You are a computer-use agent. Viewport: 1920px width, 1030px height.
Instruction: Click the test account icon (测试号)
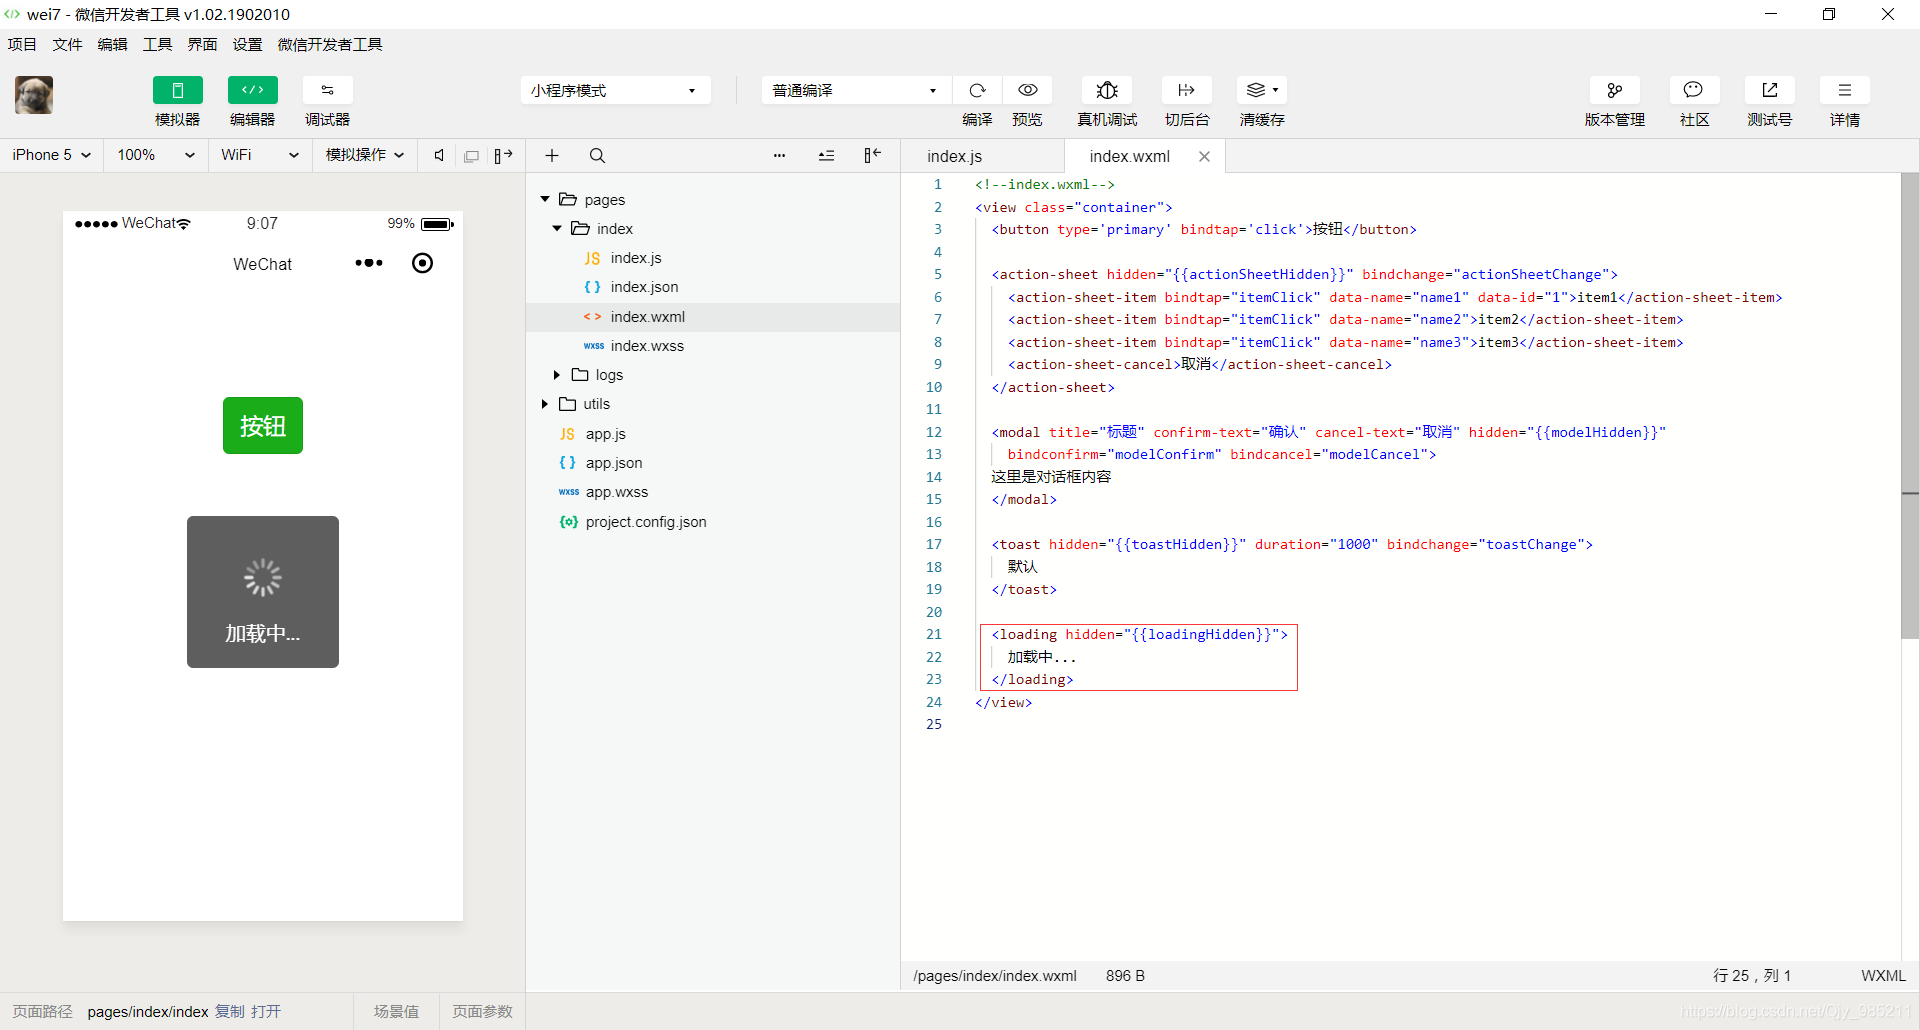1769,90
